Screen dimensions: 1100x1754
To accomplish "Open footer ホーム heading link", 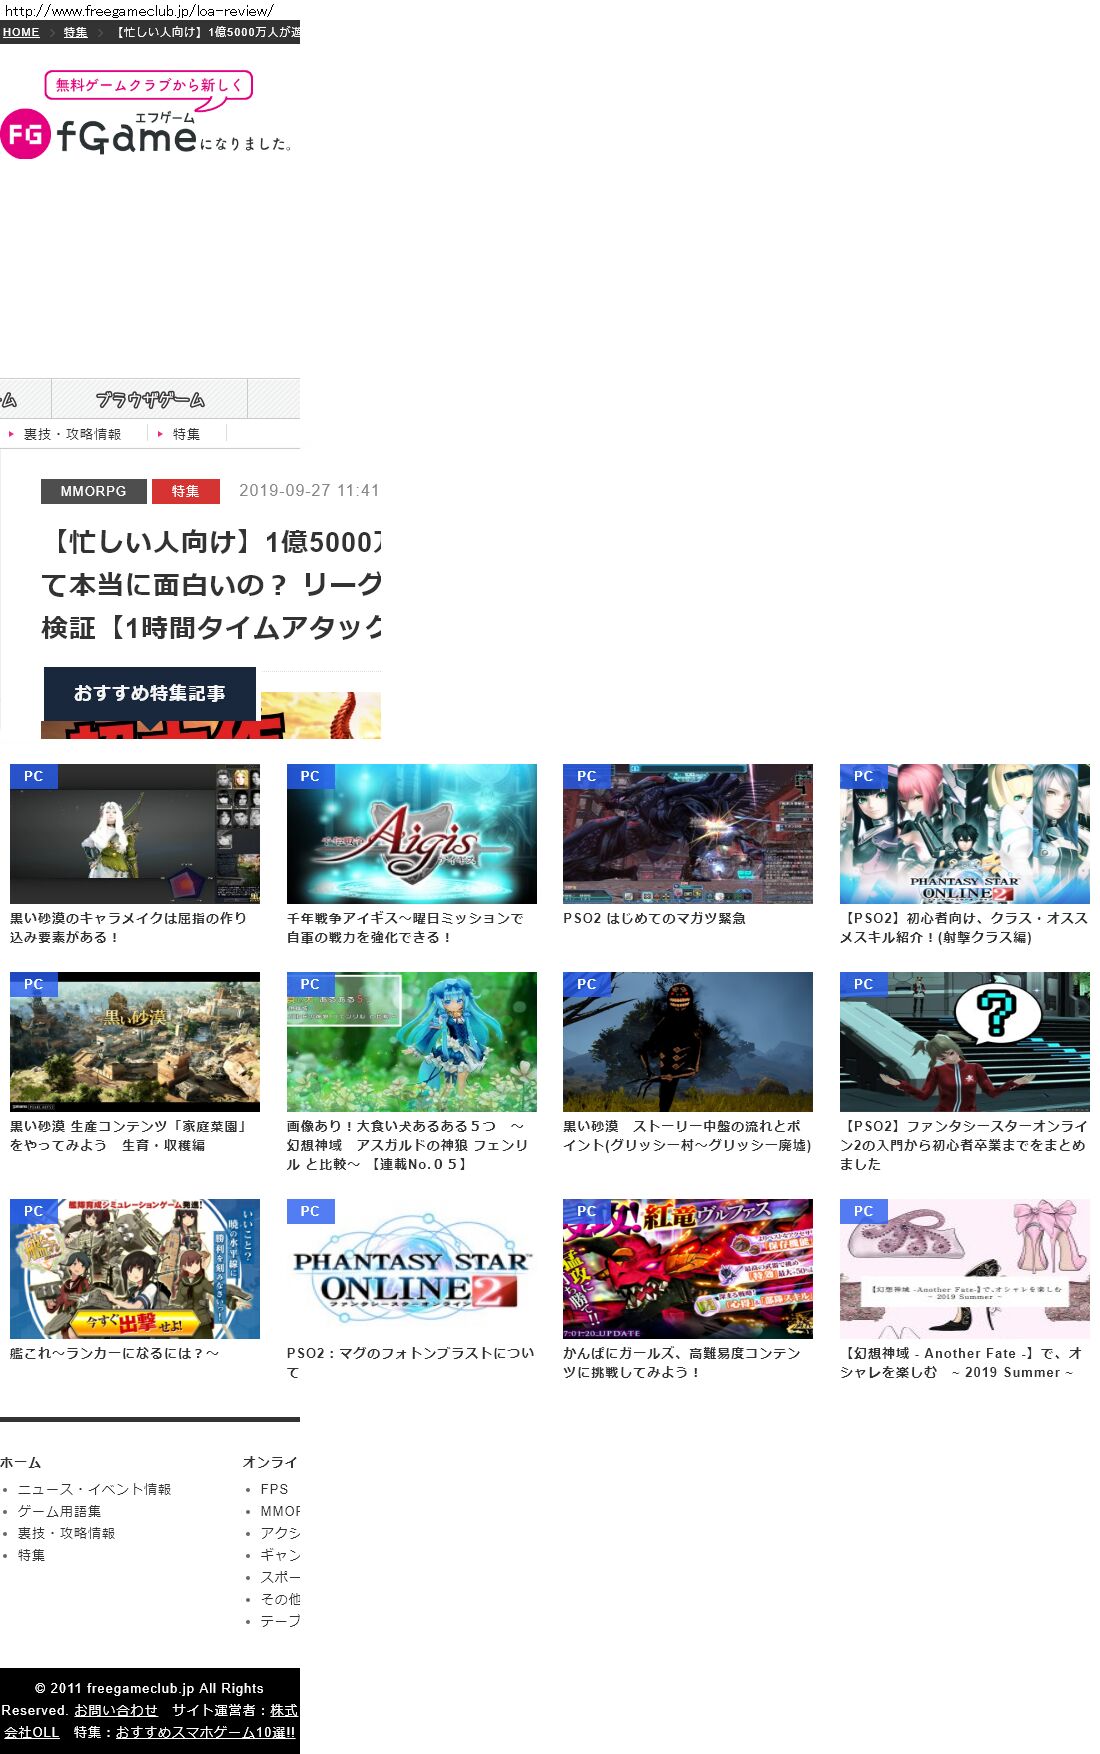I will 20,1462.
